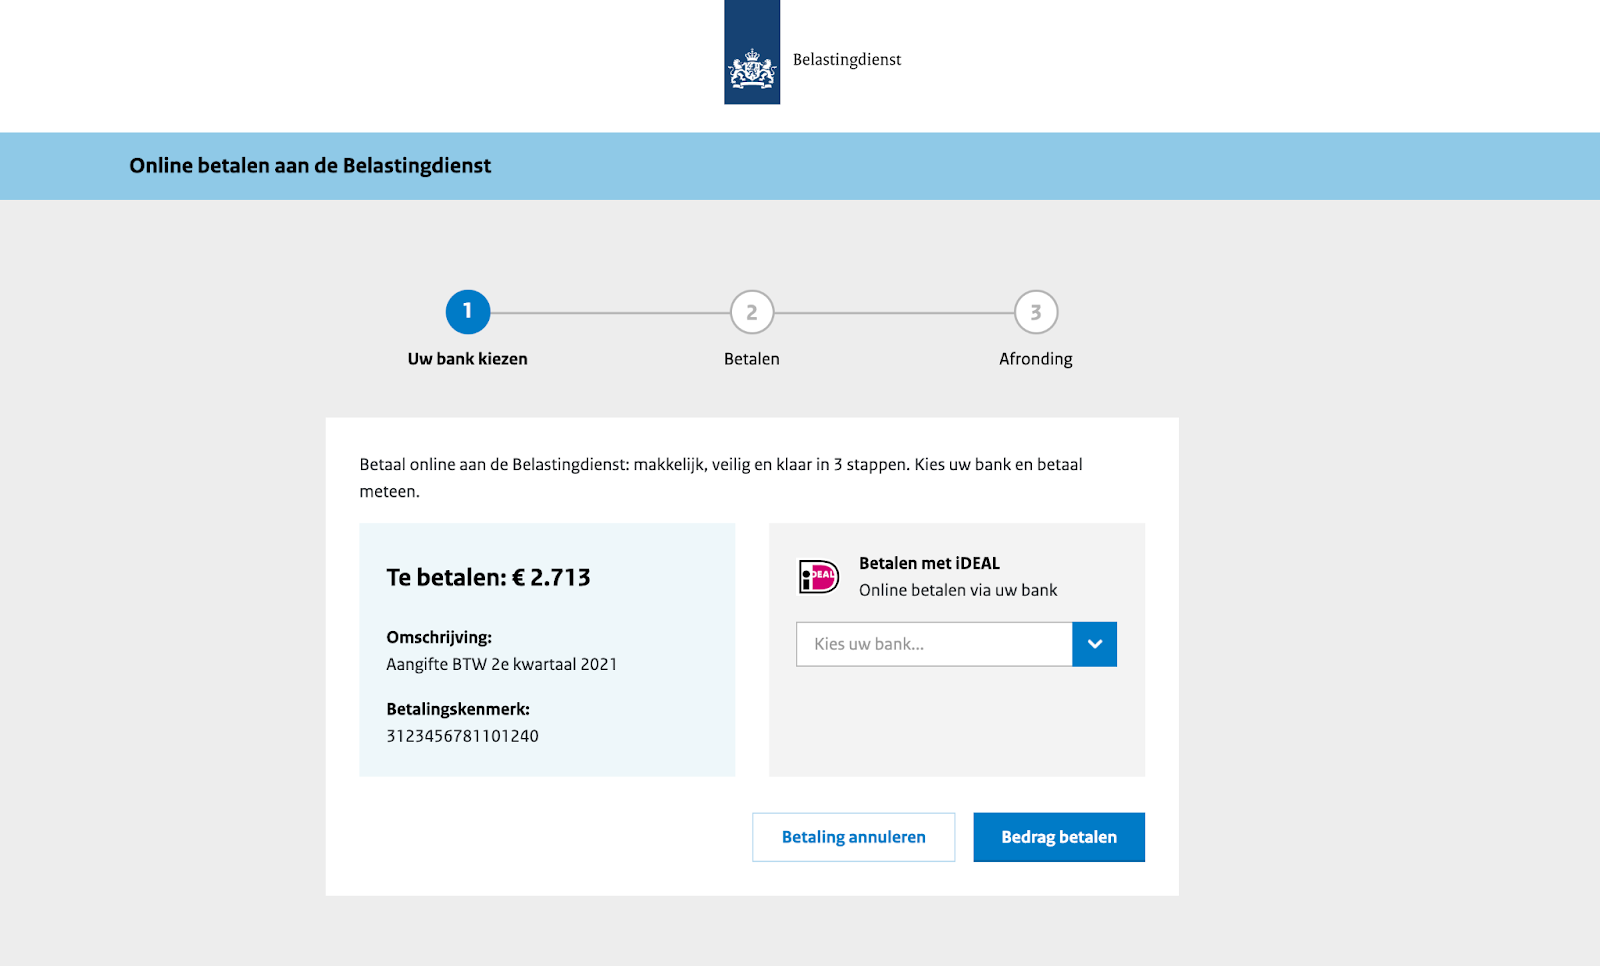The image size is (1600, 966).
Task: Click 'Online betalen aan de Belastingdienst' heading
Action: click(x=310, y=166)
